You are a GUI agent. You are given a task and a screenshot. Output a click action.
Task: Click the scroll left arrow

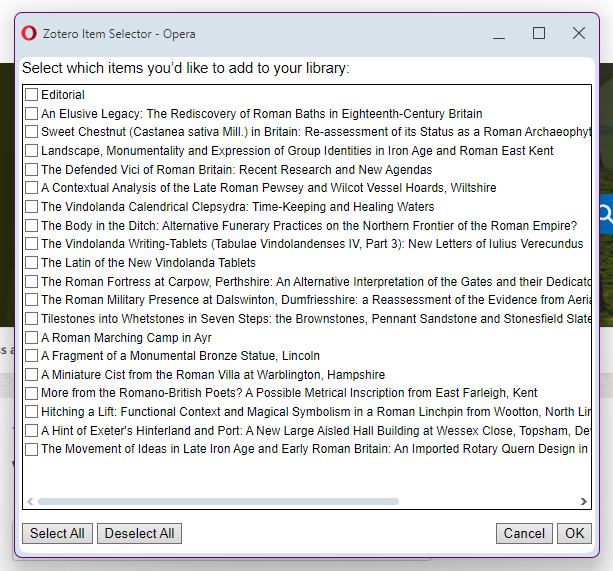[x=30, y=501]
